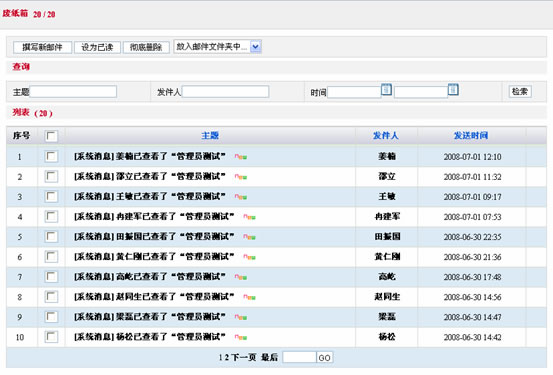
Task: Click the New badge on the 09:17 message
Action: 241,197
